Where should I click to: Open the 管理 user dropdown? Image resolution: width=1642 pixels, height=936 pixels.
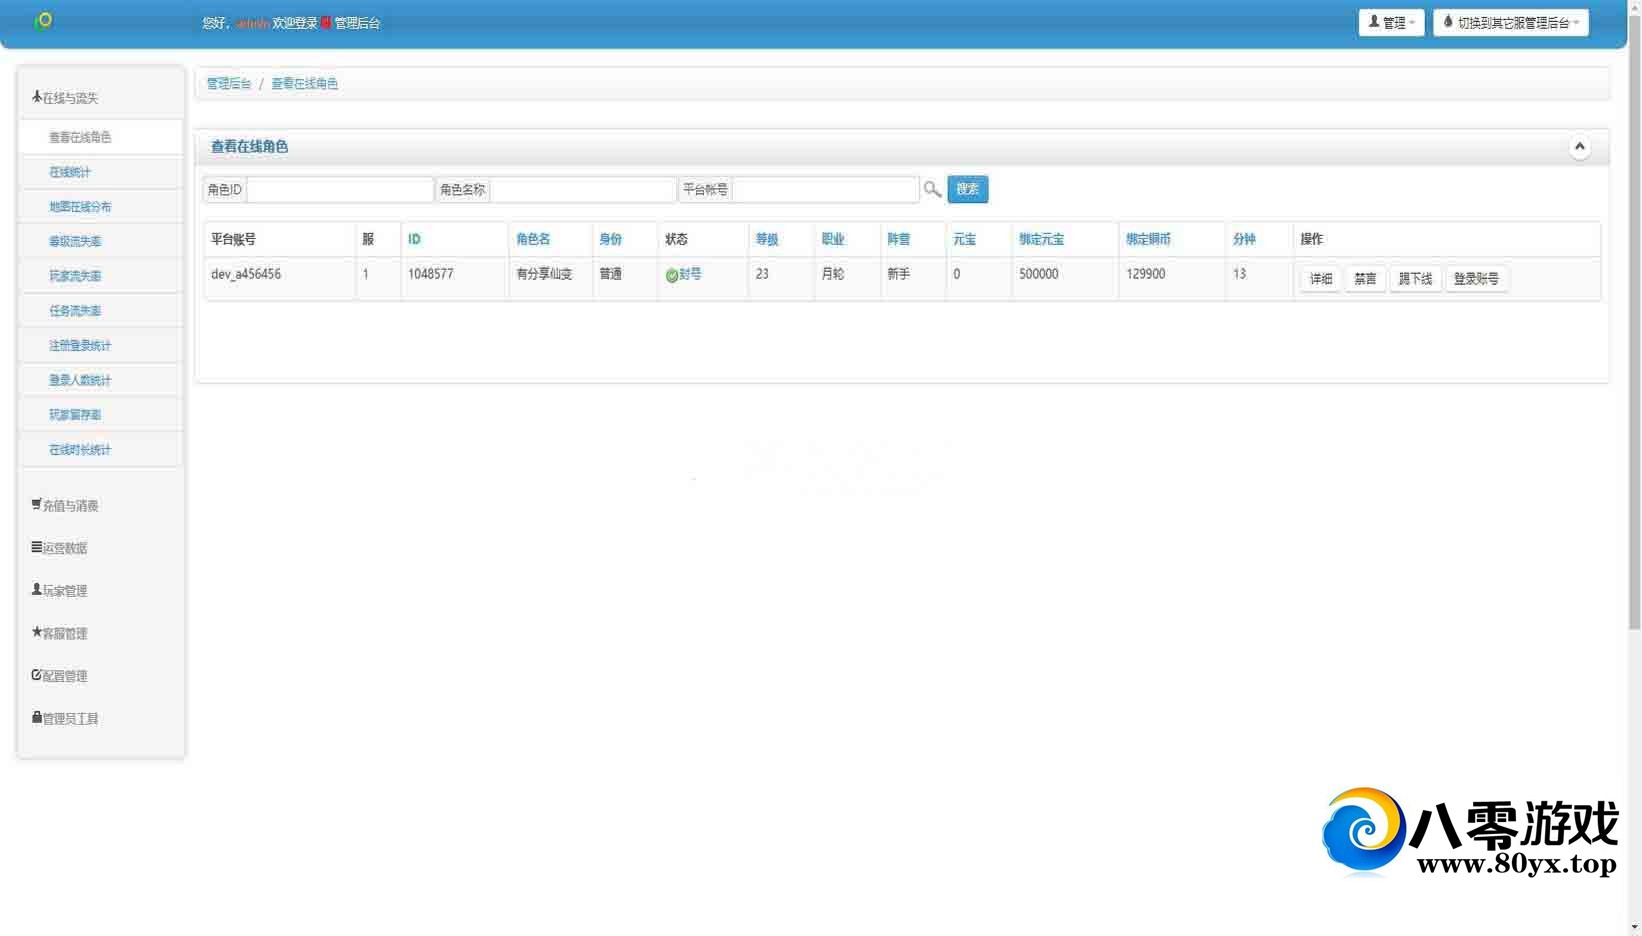pos(1391,22)
